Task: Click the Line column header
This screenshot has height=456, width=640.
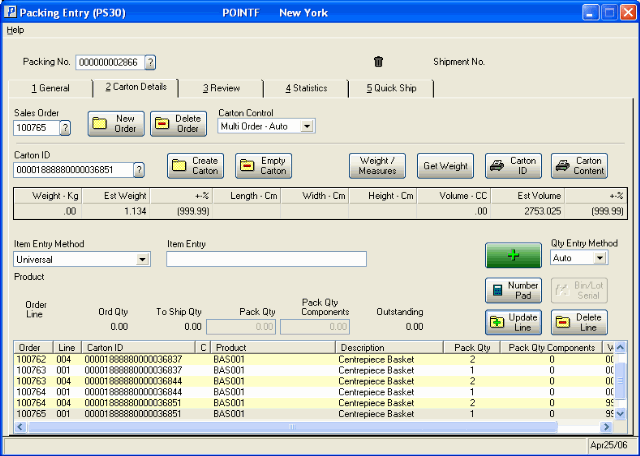Action: tap(67, 348)
